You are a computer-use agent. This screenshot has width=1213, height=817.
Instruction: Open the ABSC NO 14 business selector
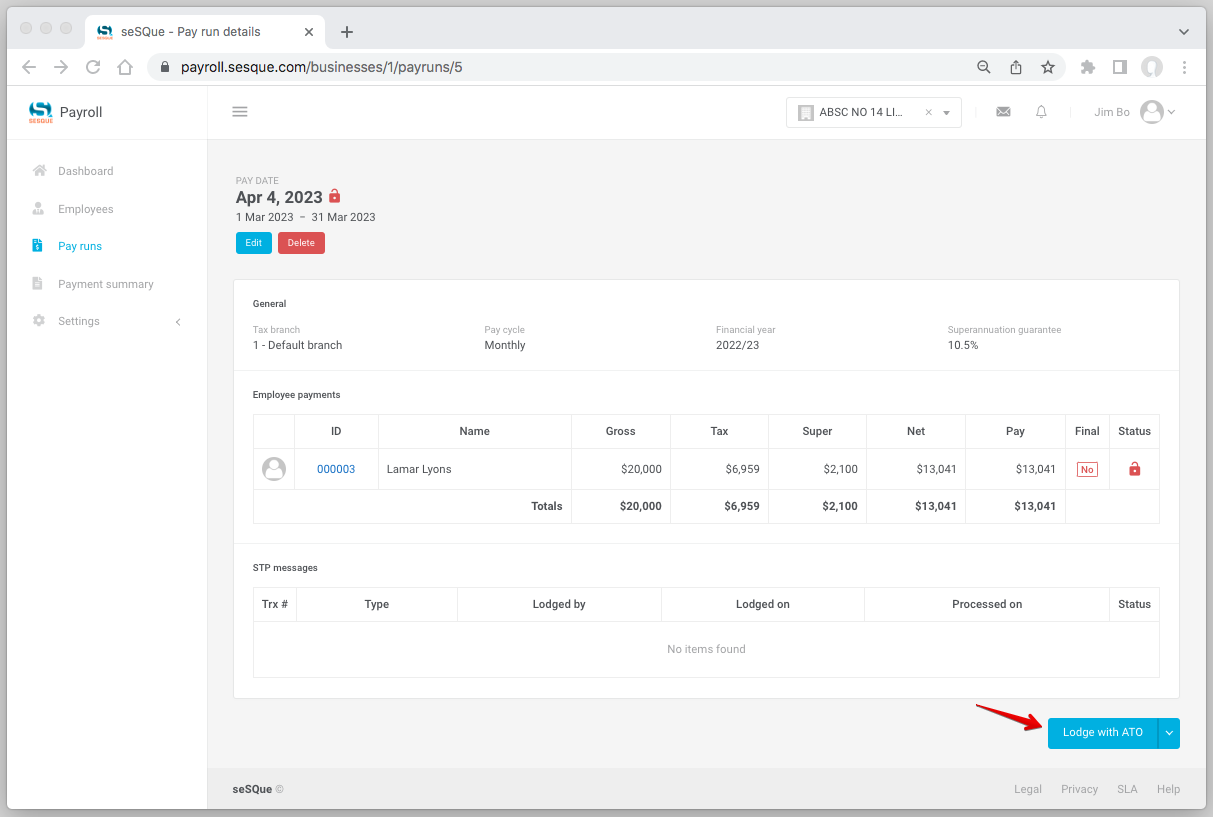[873, 113]
